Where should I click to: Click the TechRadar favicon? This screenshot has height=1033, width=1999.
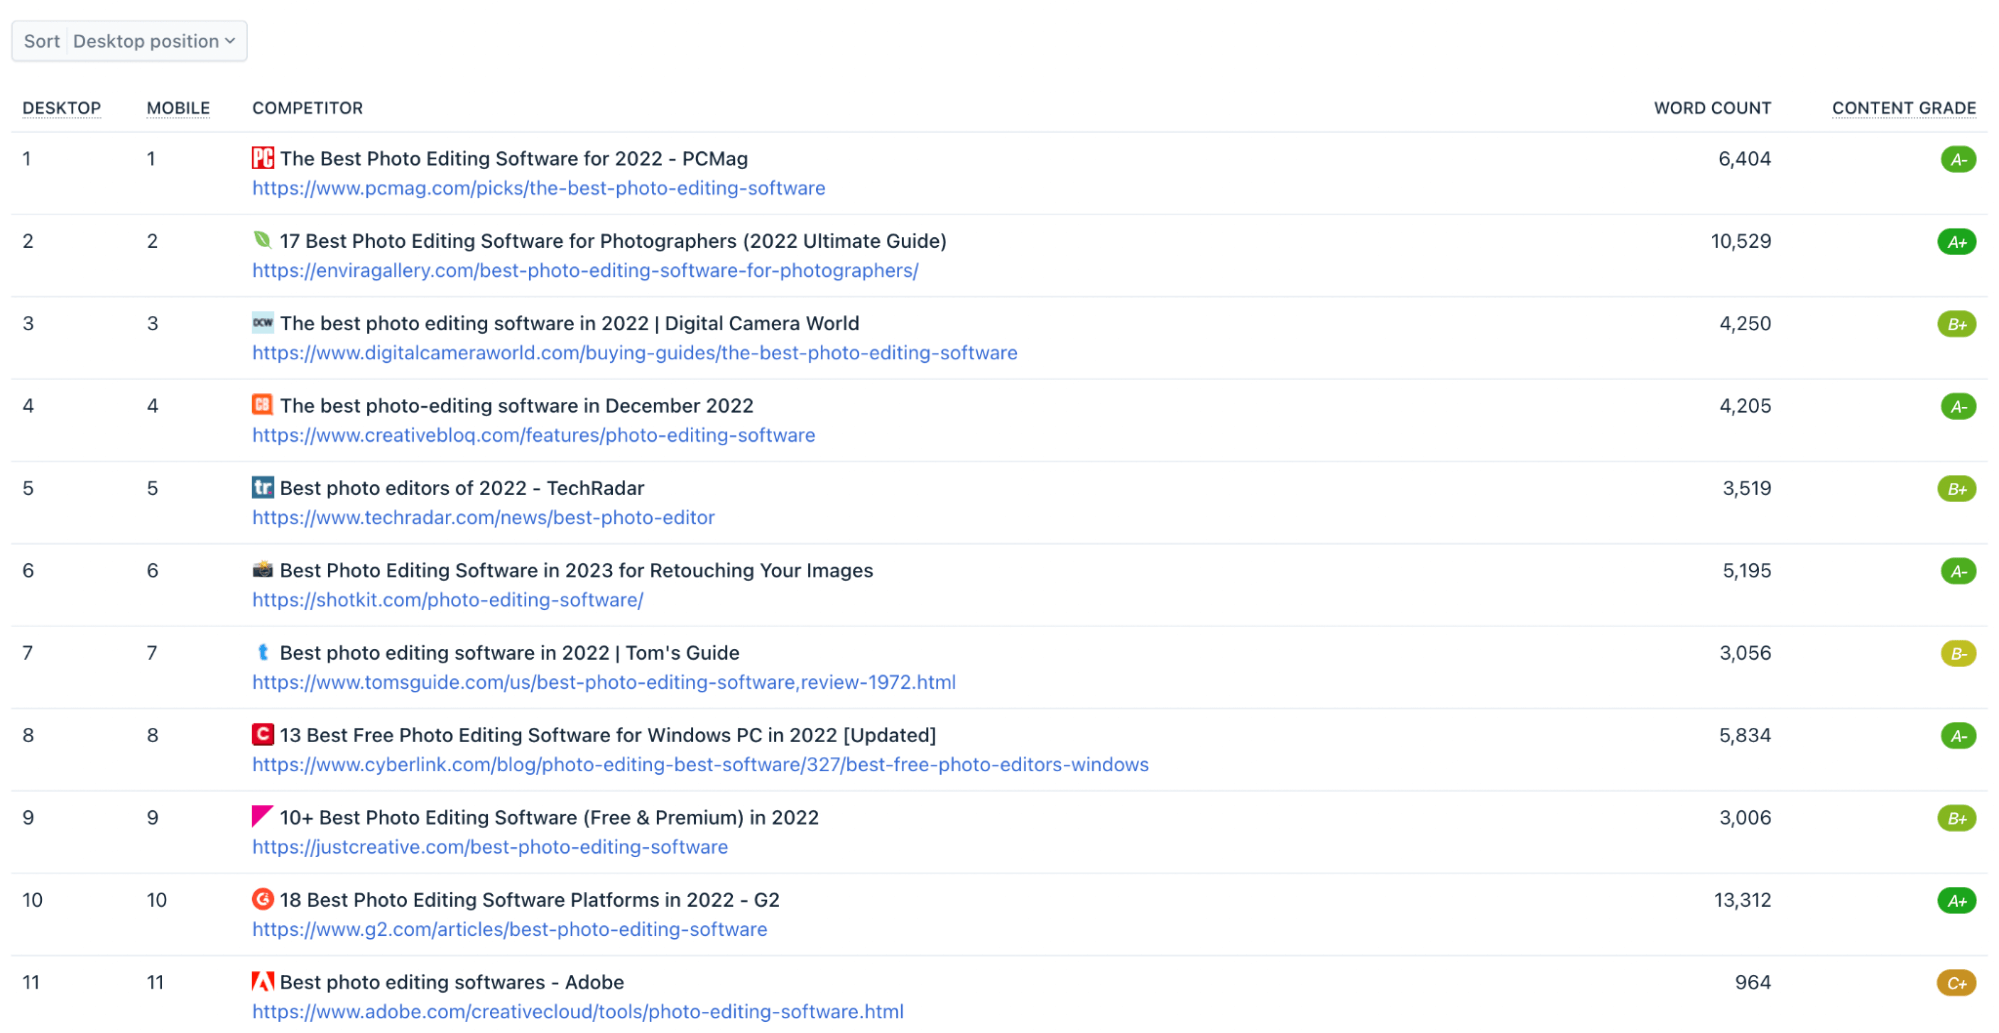(x=263, y=487)
